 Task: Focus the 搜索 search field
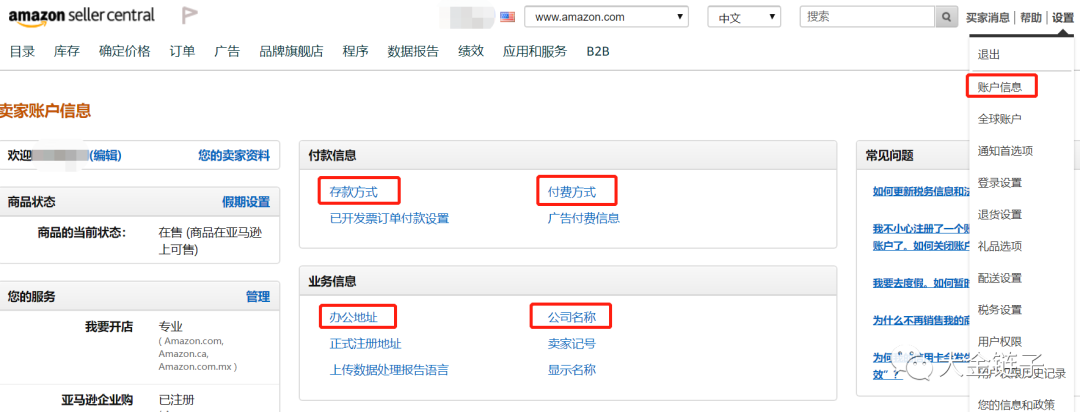[868, 17]
